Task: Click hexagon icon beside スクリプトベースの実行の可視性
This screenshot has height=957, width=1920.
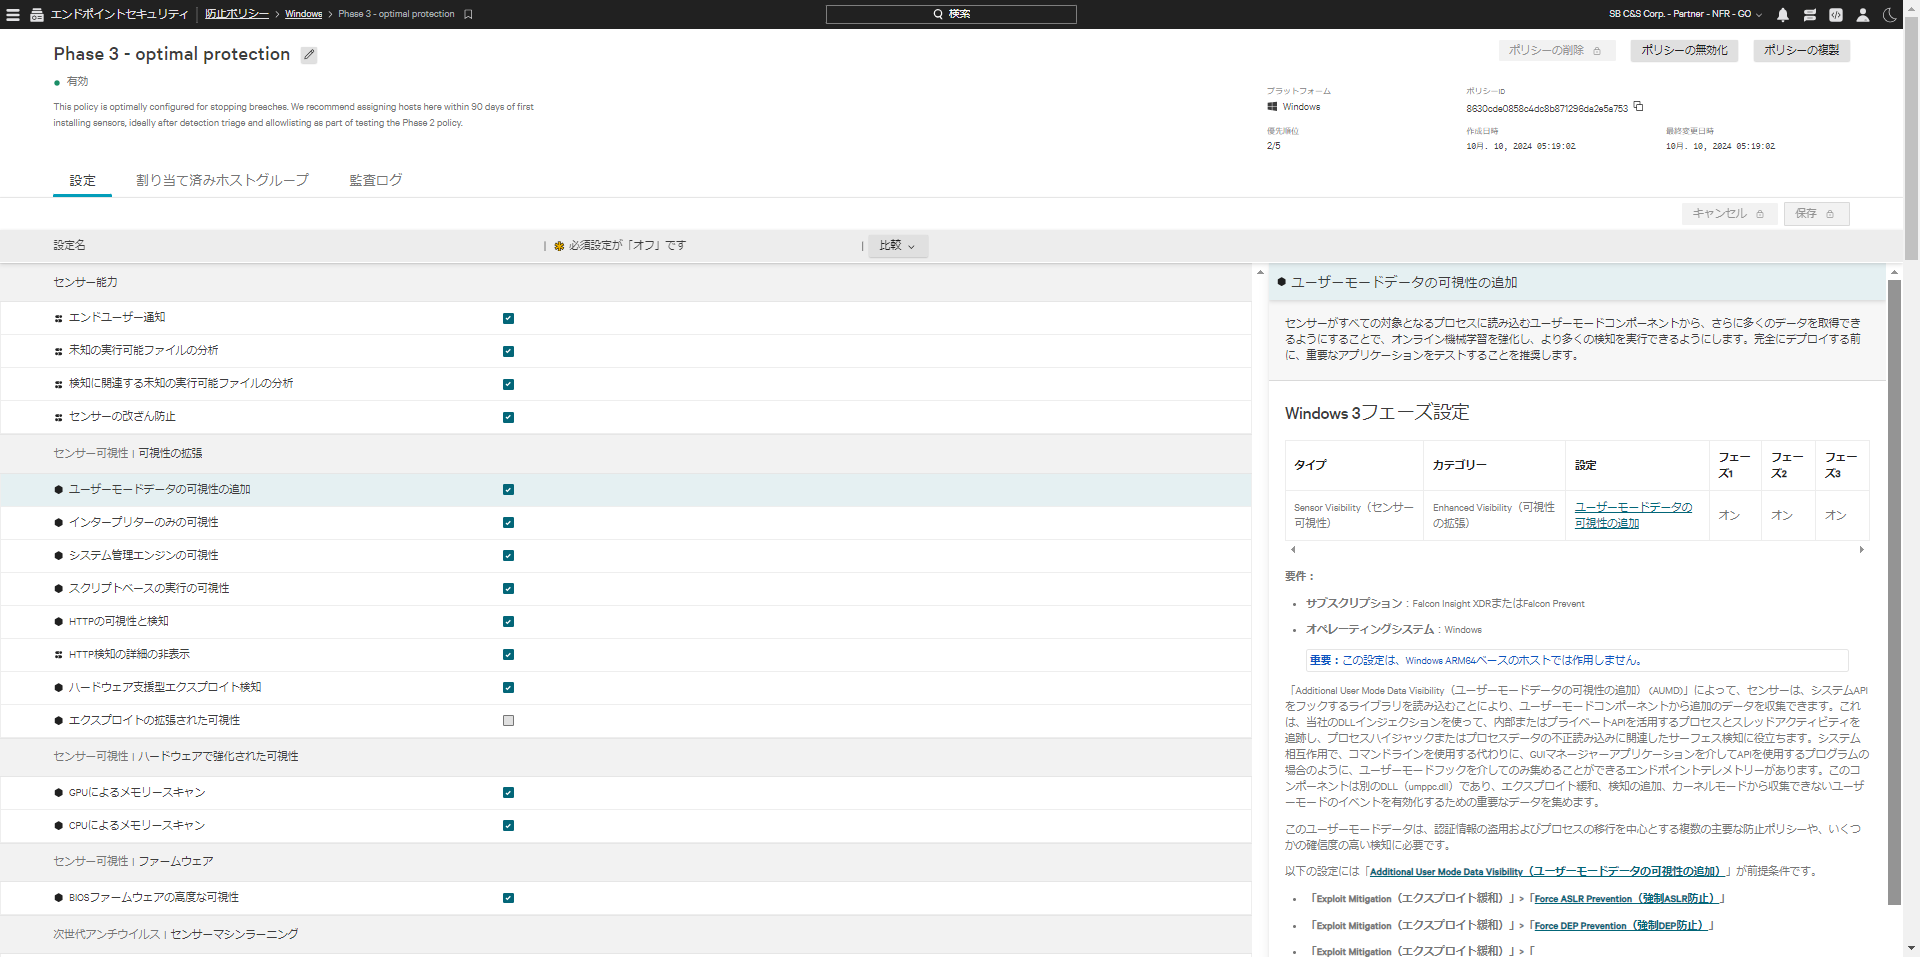Action: pyautogui.click(x=59, y=589)
